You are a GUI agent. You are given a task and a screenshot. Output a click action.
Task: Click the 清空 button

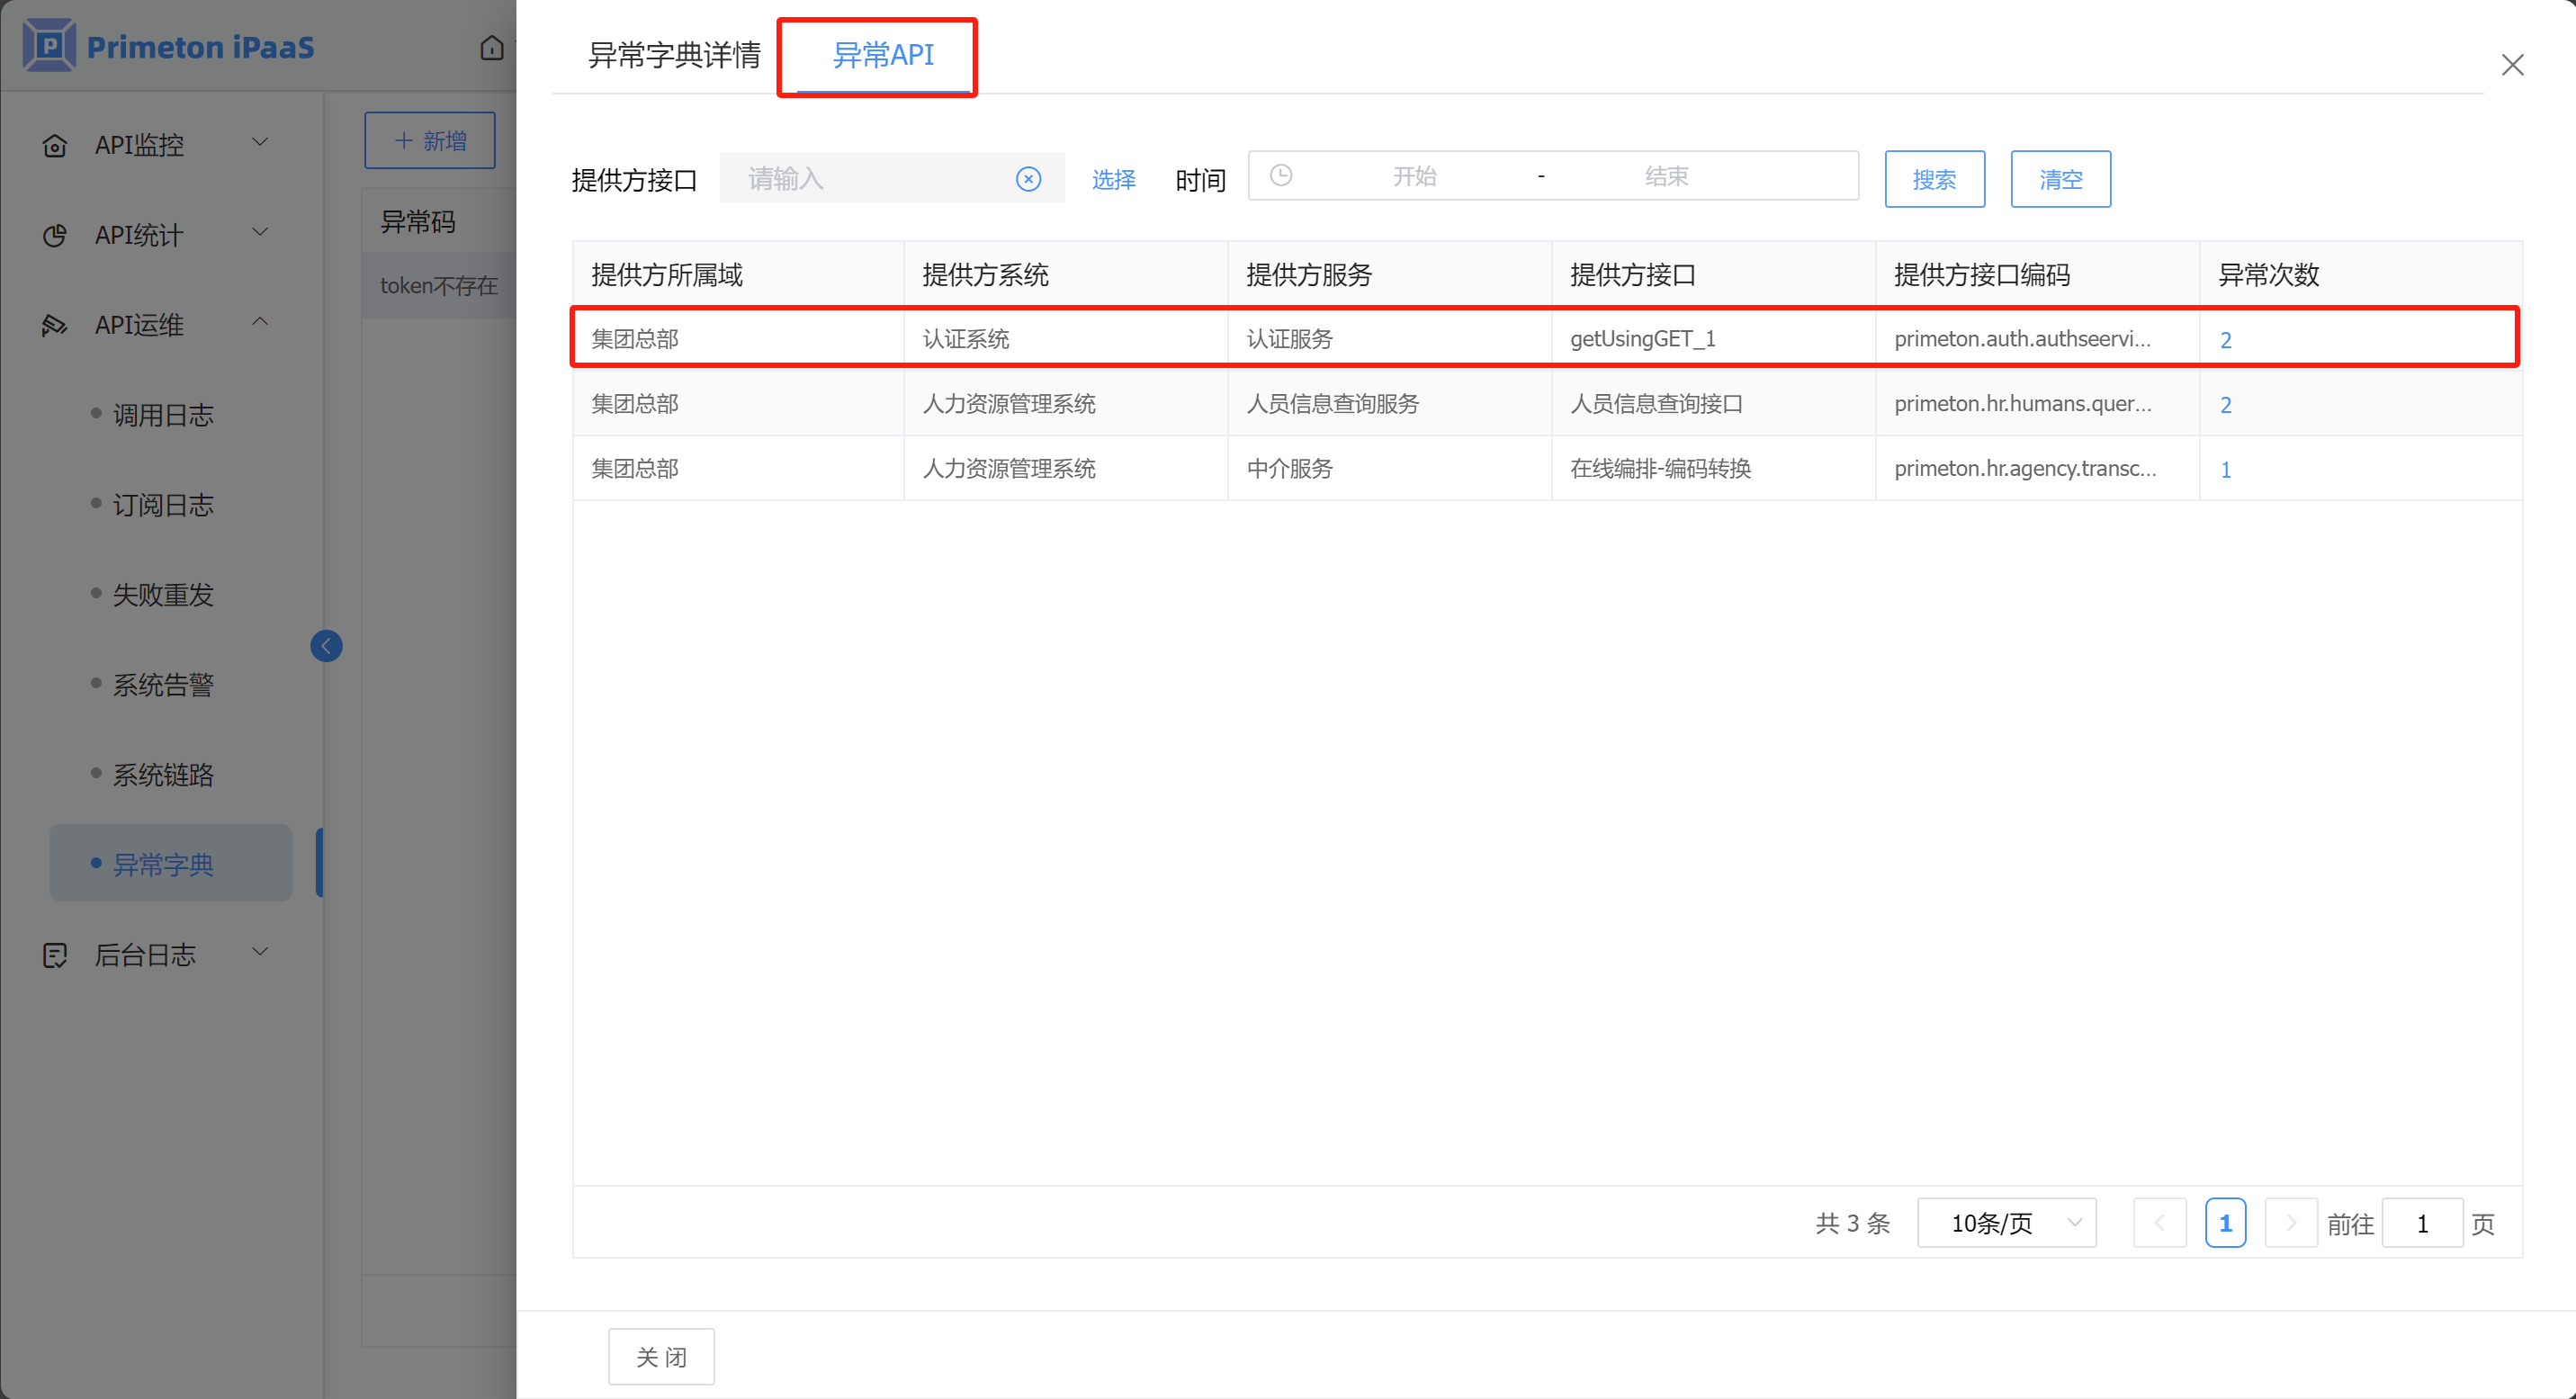pos(2060,179)
